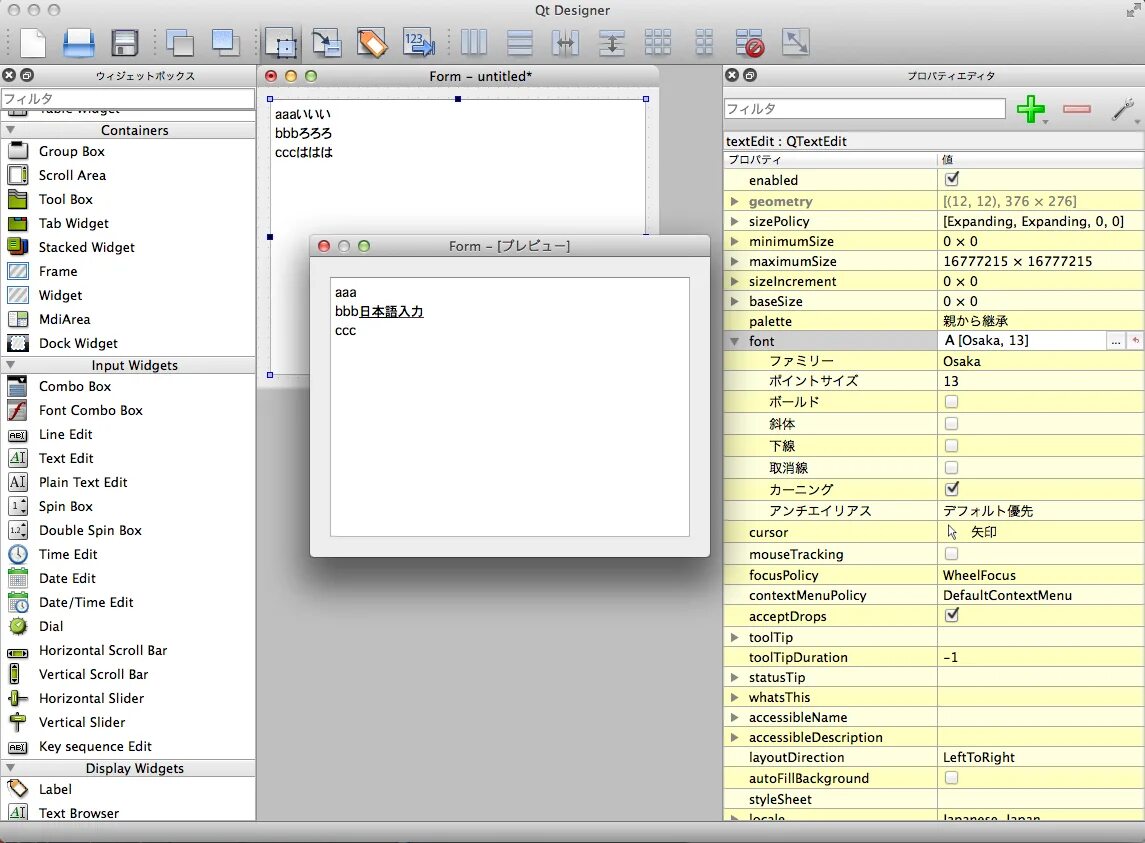The image size is (1145, 843).
Task: Open the wrench configure property editor icon
Action: [1122, 110]
